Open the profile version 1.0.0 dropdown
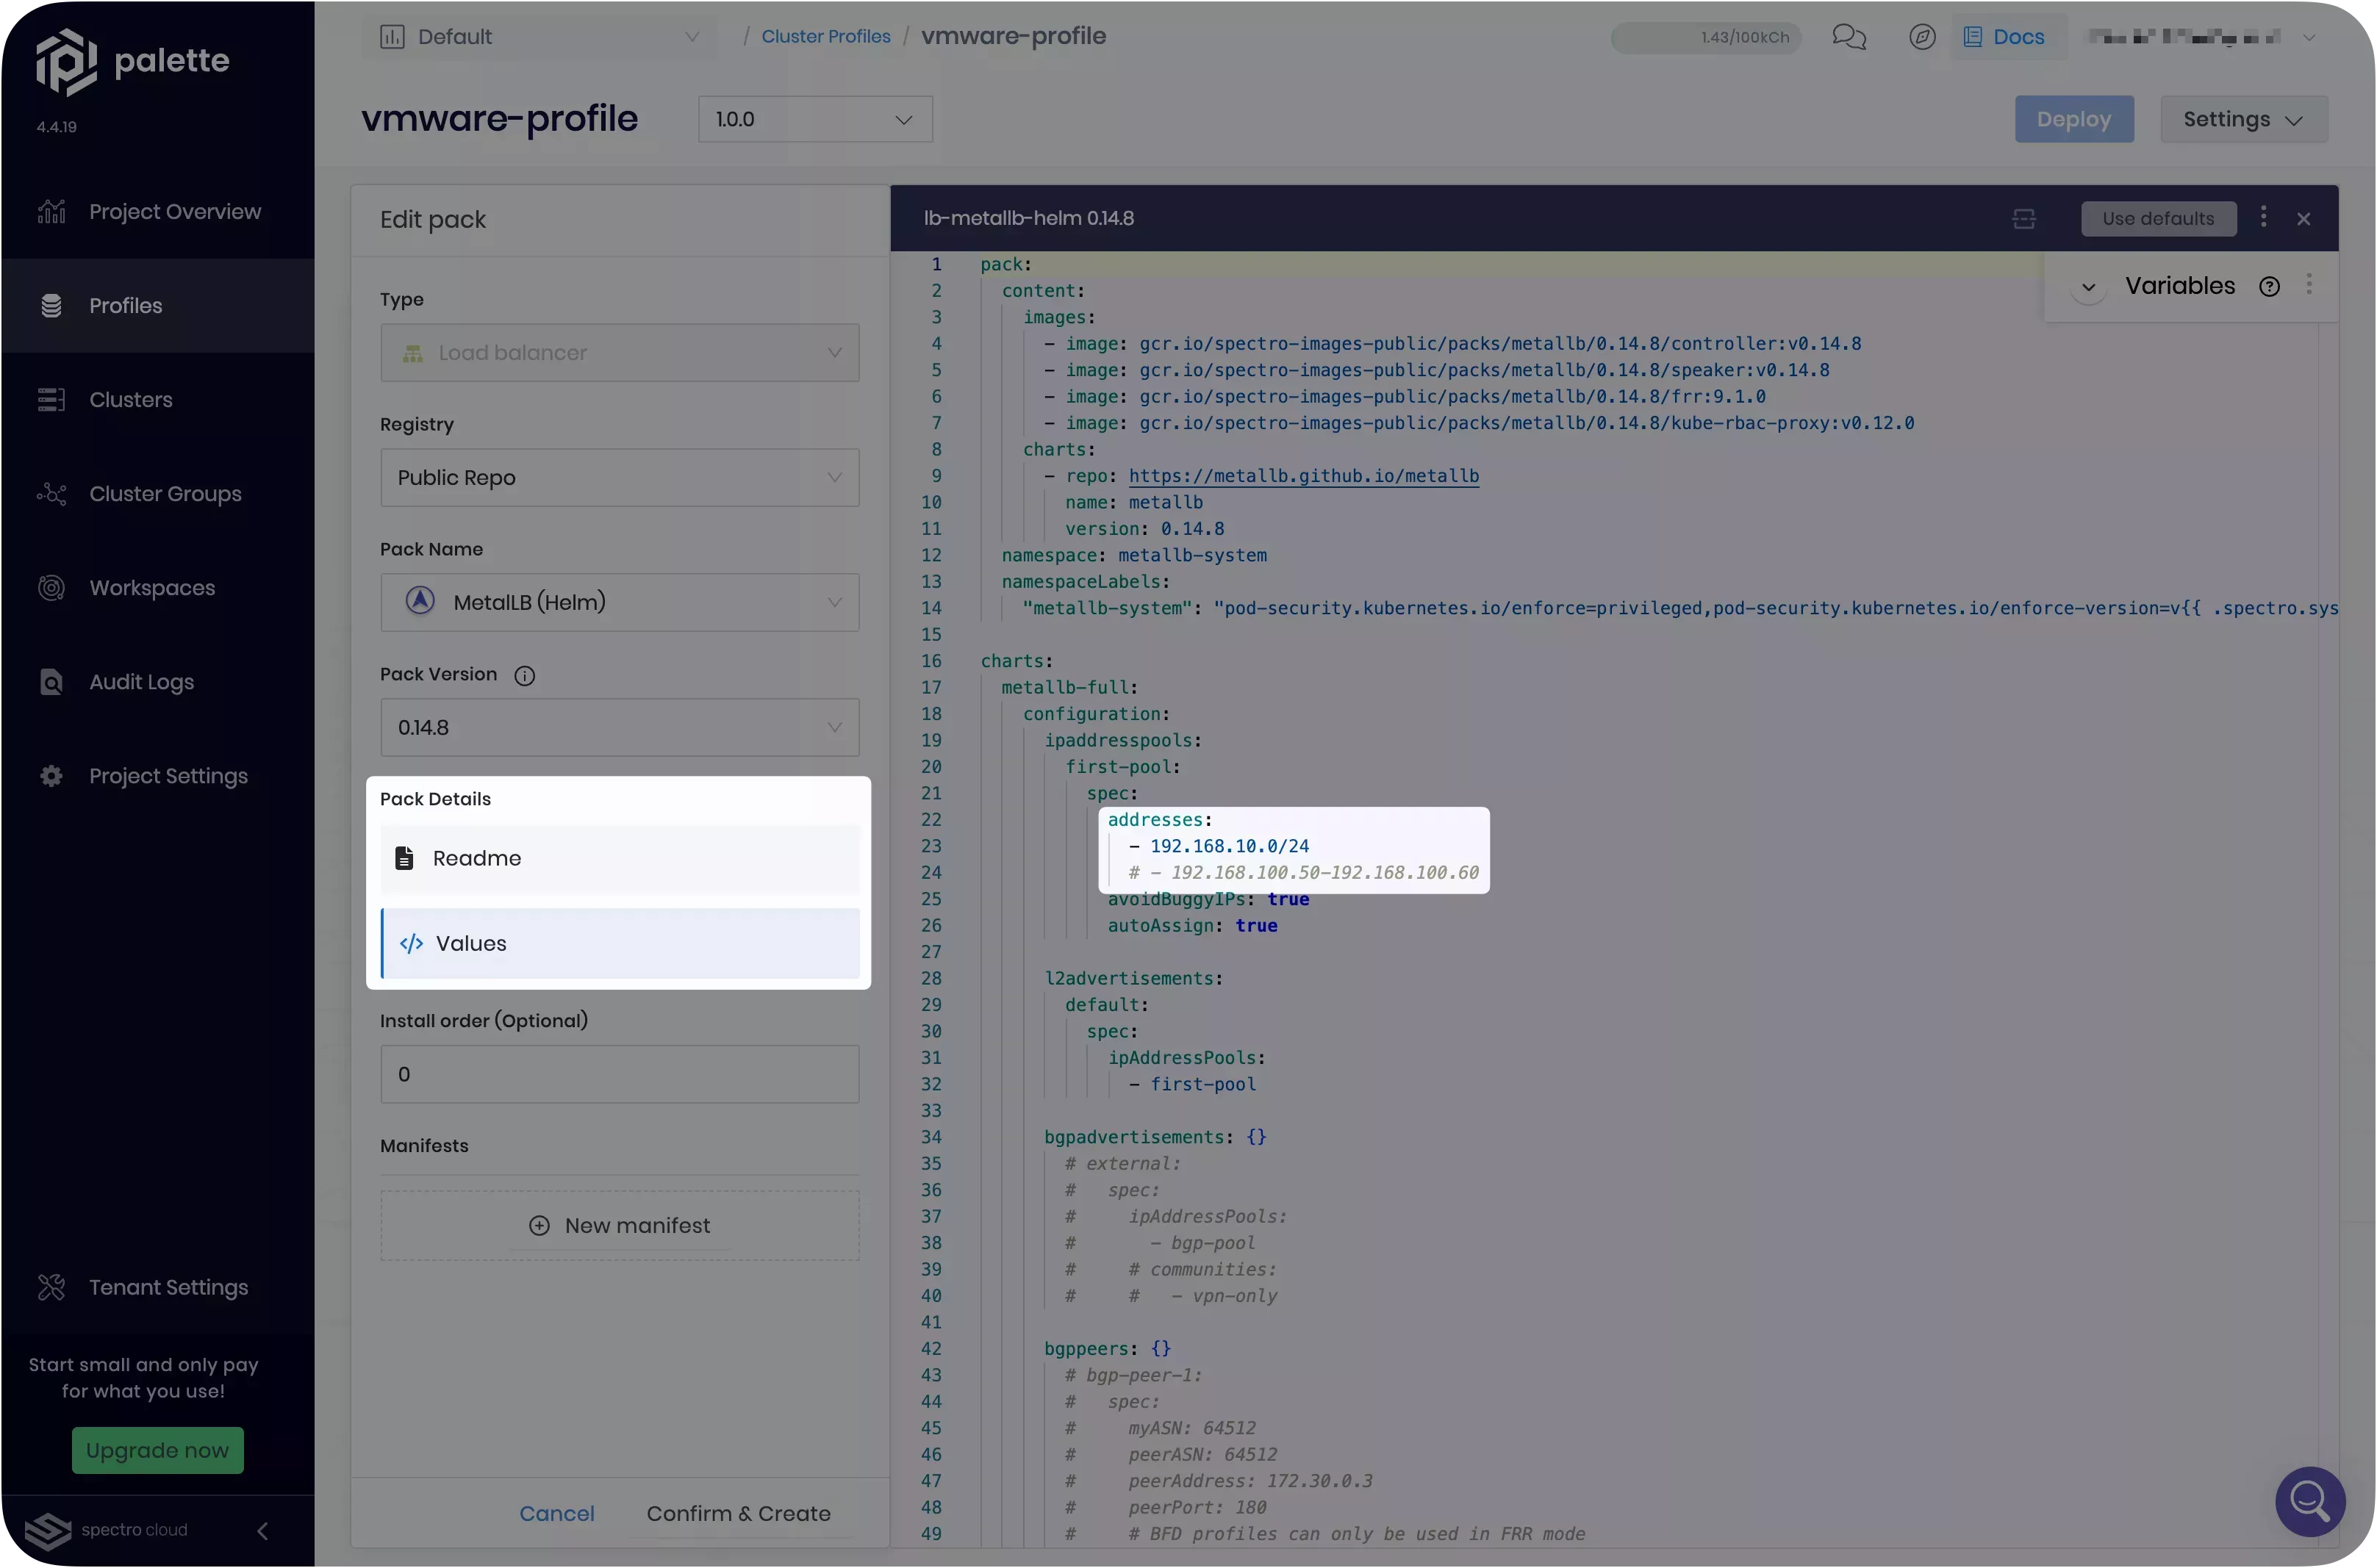This screenshot has height=1568, width=2377. pyautogui.click(x=814, y=120)
